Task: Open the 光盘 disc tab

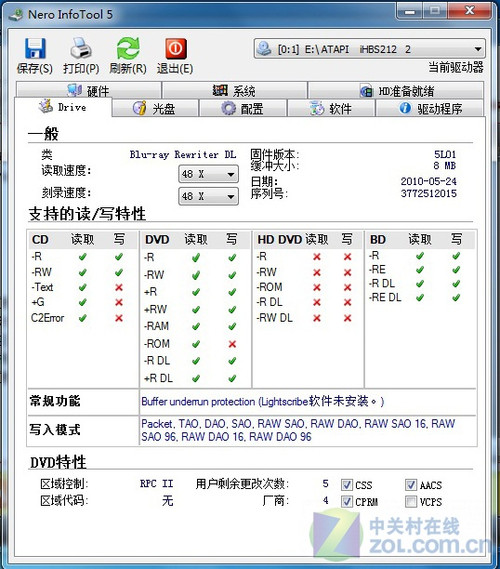Action: (x=155, y=108)
